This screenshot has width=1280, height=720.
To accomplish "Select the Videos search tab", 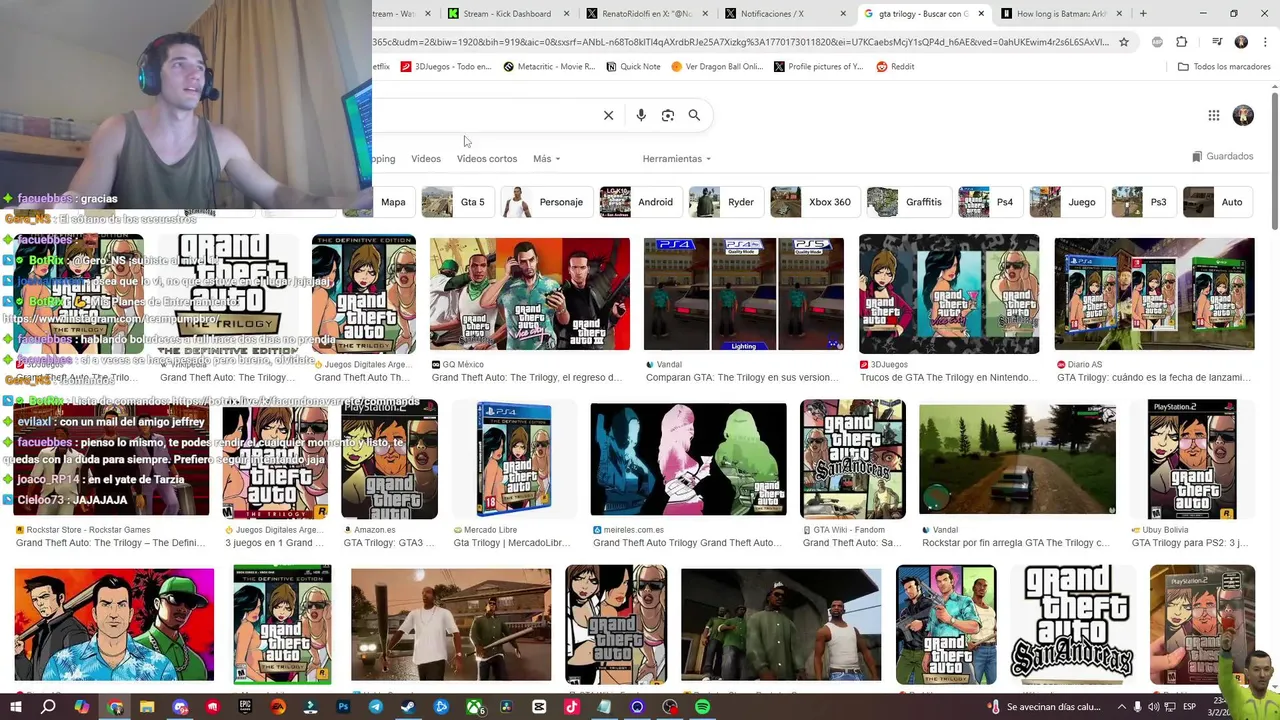I will point(426,159).
